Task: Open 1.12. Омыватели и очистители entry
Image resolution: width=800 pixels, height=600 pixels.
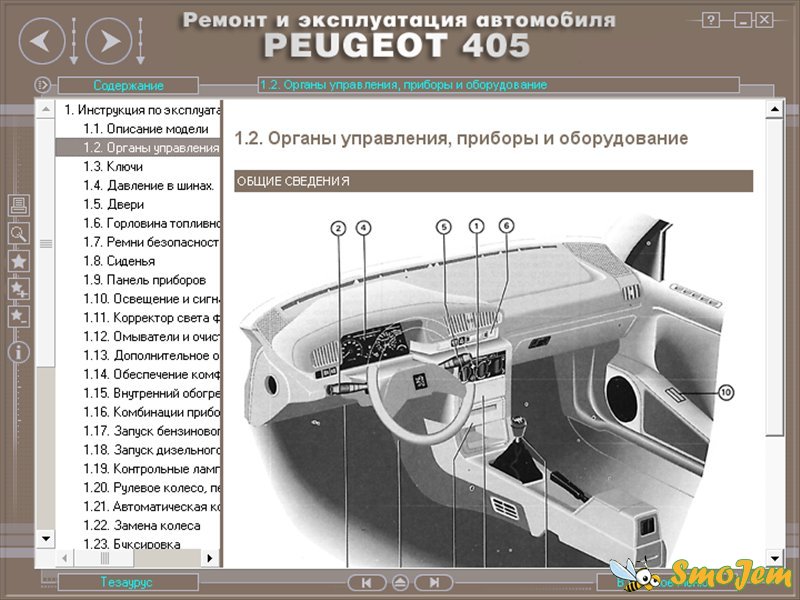Action: coord(152,337)
